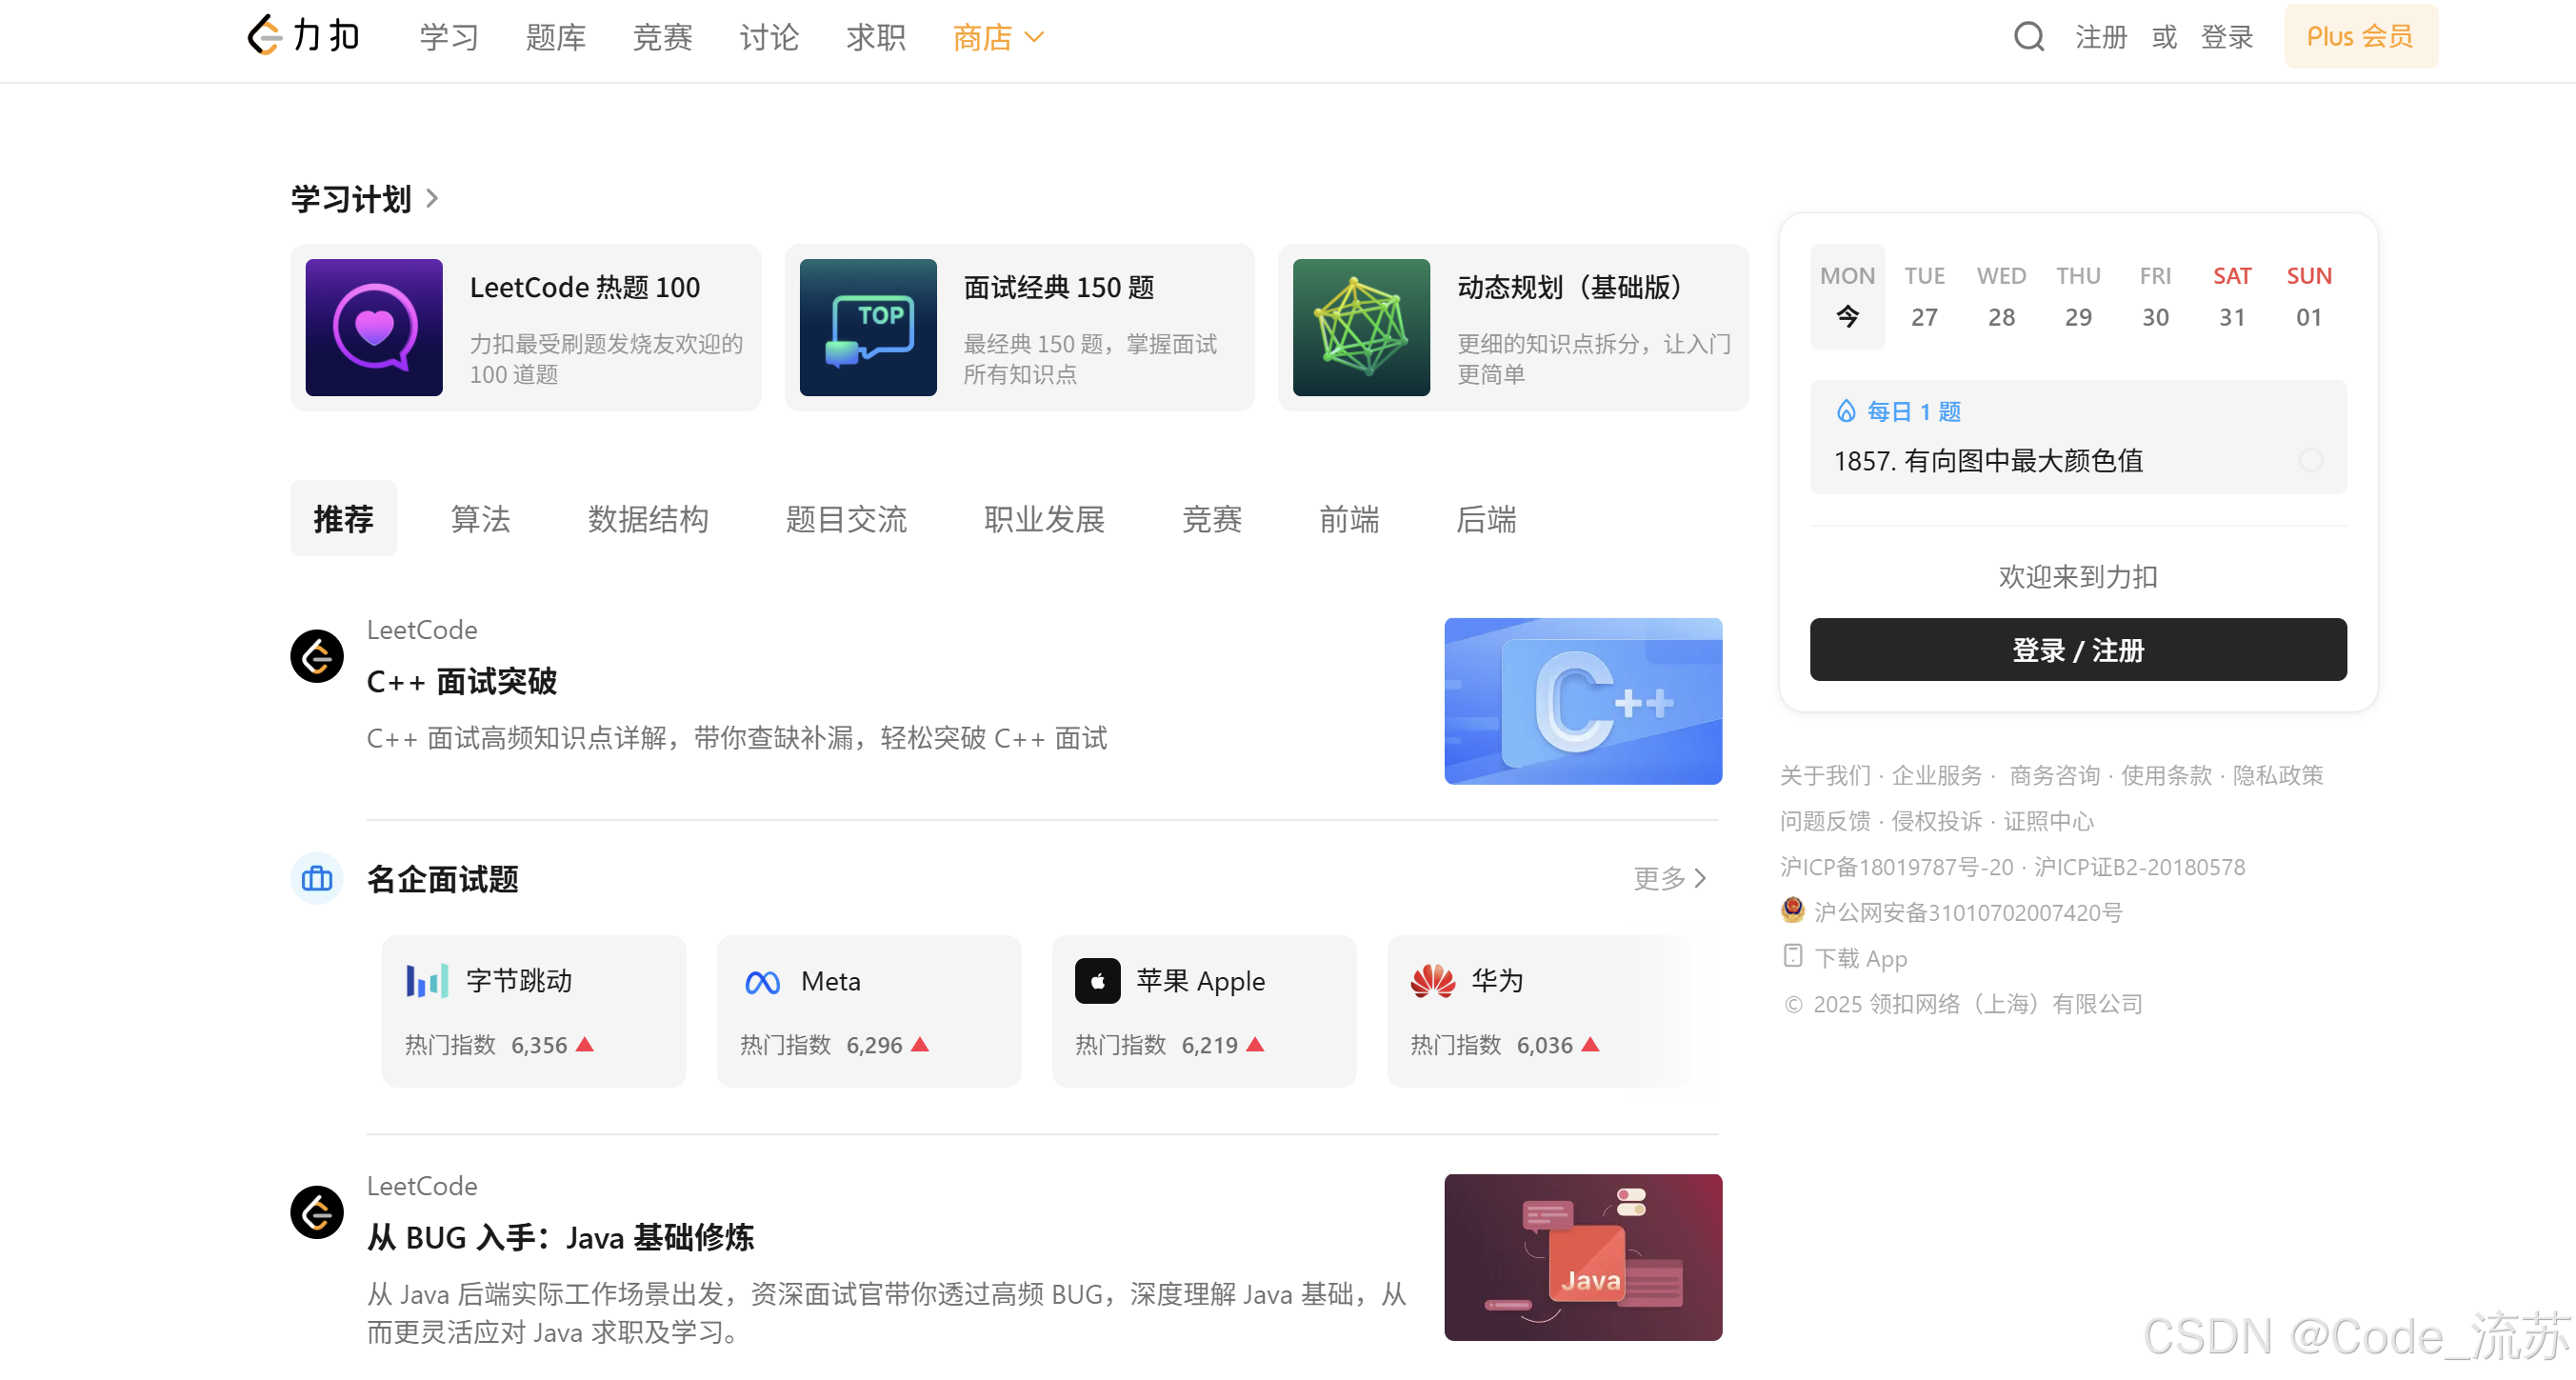Click the Meta company logo icon
Screen dimensions: 2576x1380
(x=762, y=982)
